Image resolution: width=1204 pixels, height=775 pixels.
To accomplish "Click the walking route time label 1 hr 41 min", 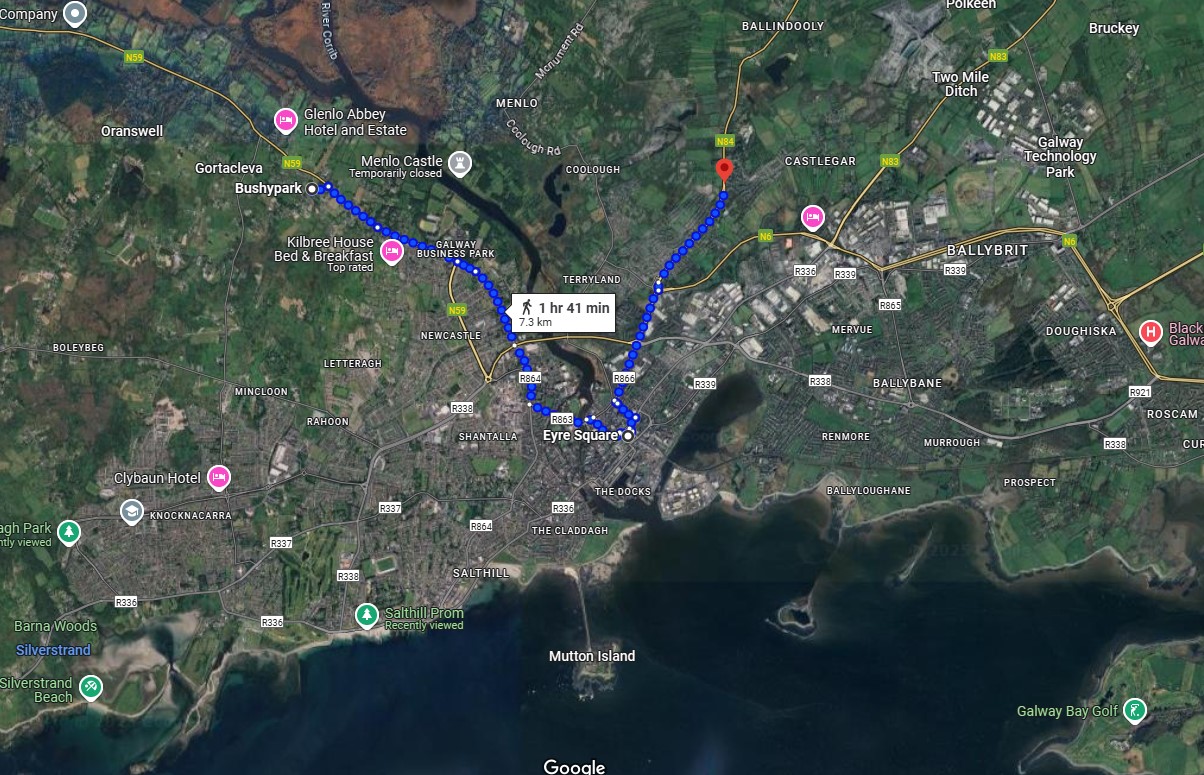I will (574, 308).
